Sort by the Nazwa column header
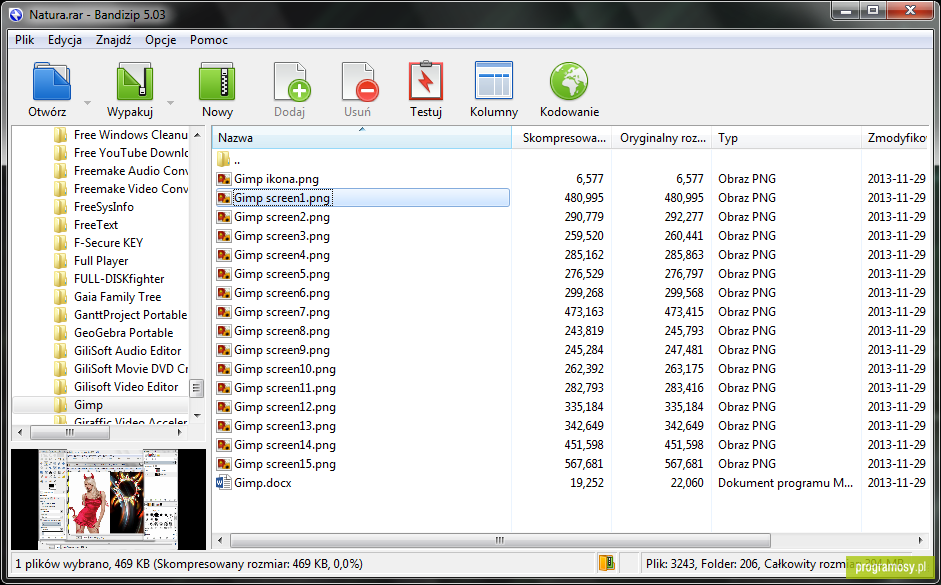This screenshot has height=585, width=941. (362, 137)
